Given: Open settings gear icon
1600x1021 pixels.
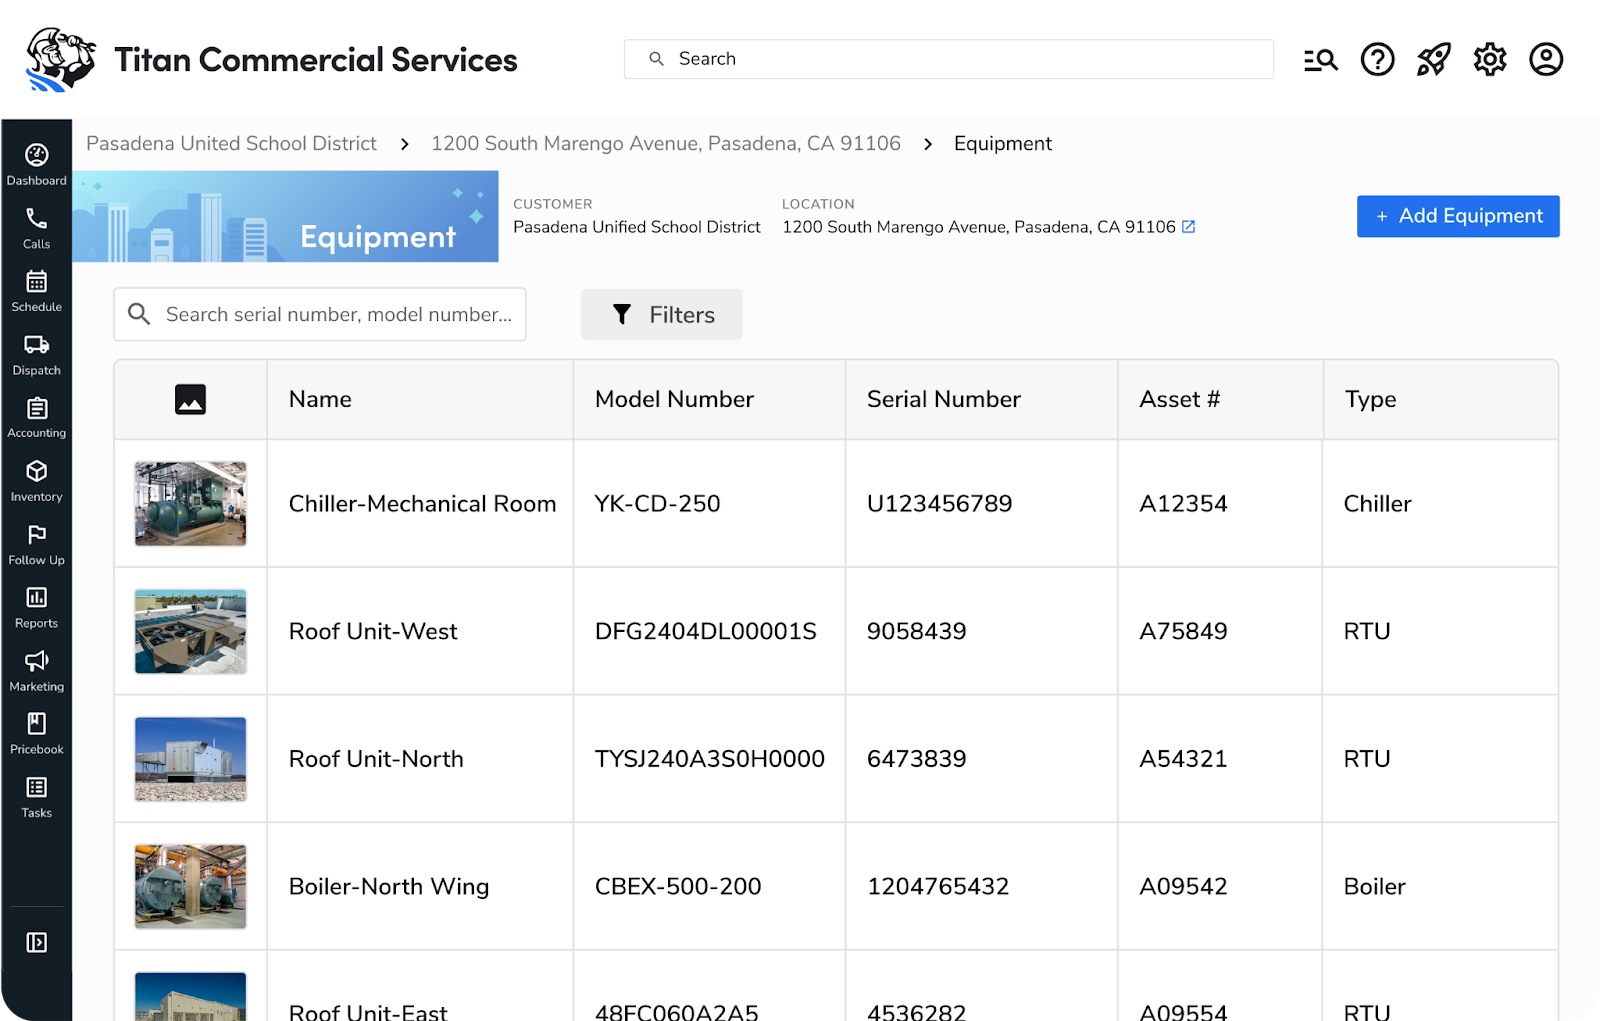Looking at the screenshot, I should pos(1490,60).
